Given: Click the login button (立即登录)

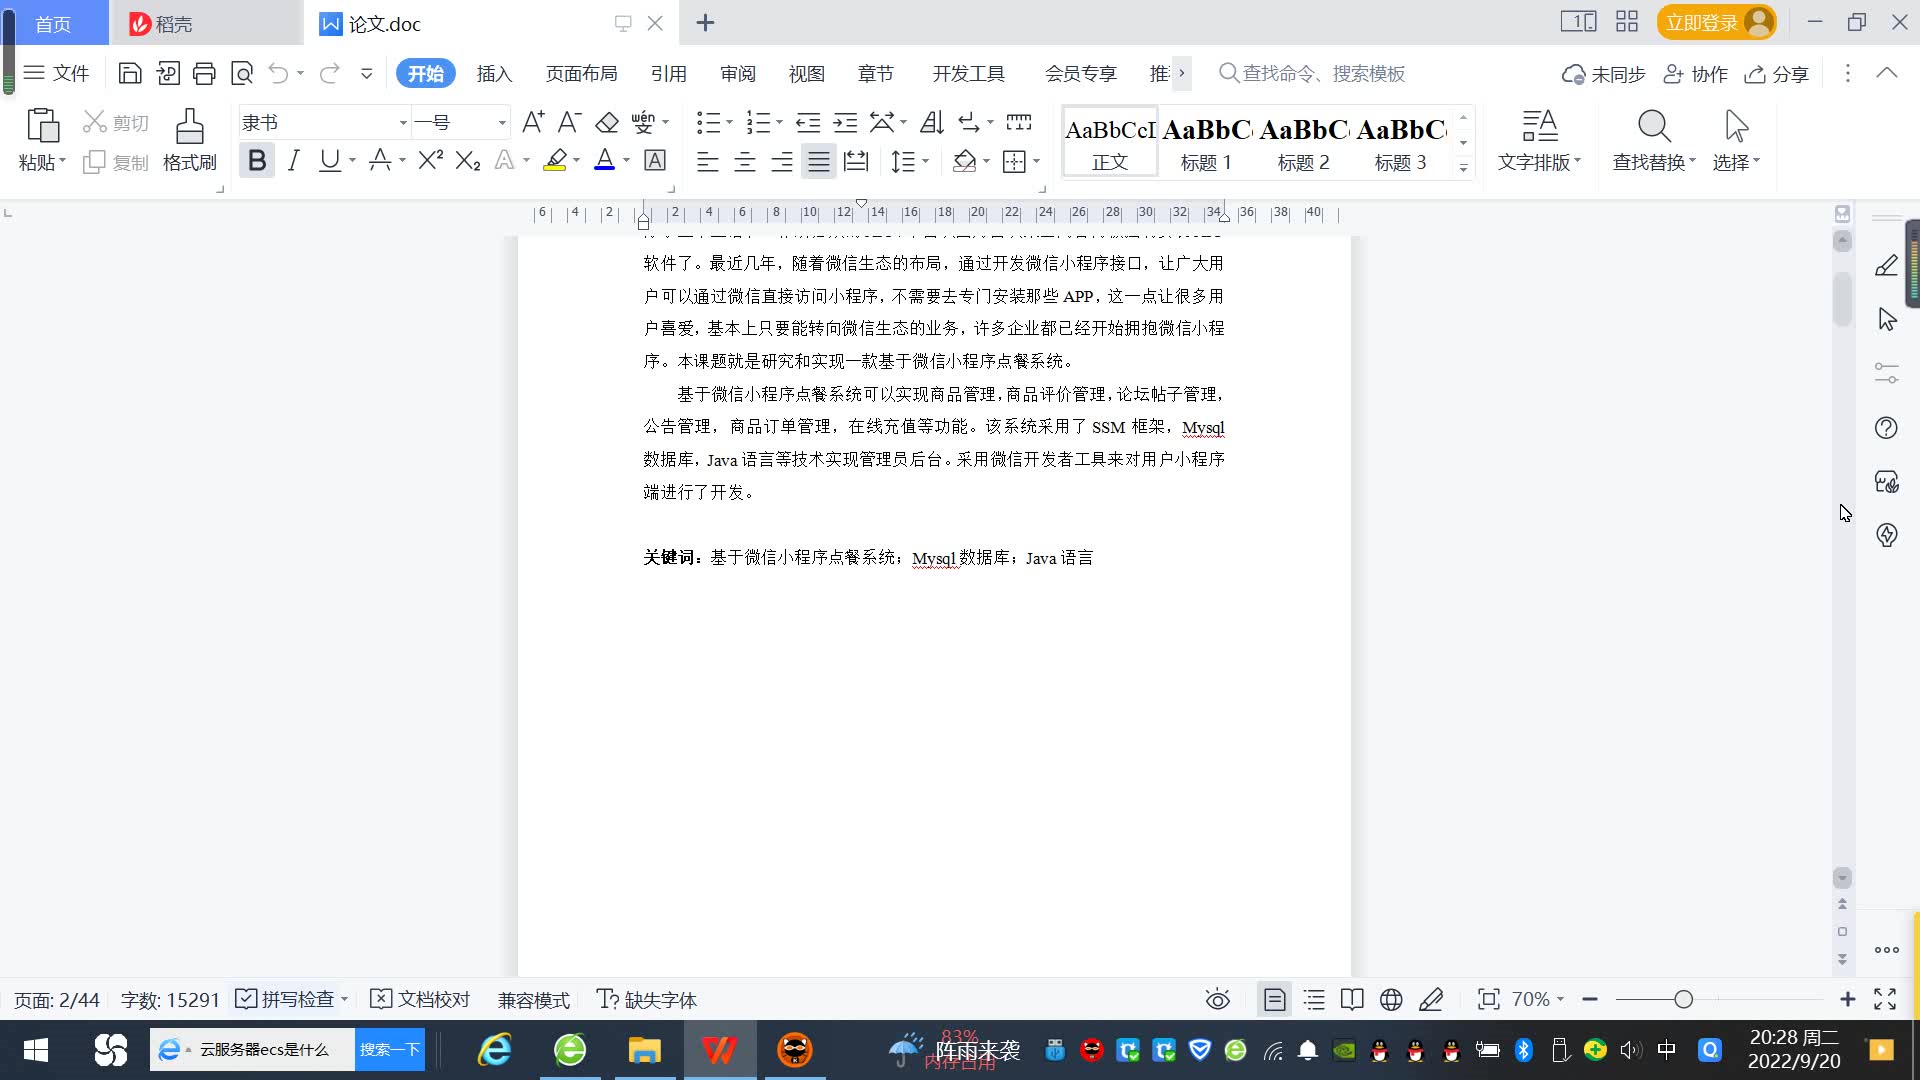Looking at the screenshot, I should tap(1702, 22).
